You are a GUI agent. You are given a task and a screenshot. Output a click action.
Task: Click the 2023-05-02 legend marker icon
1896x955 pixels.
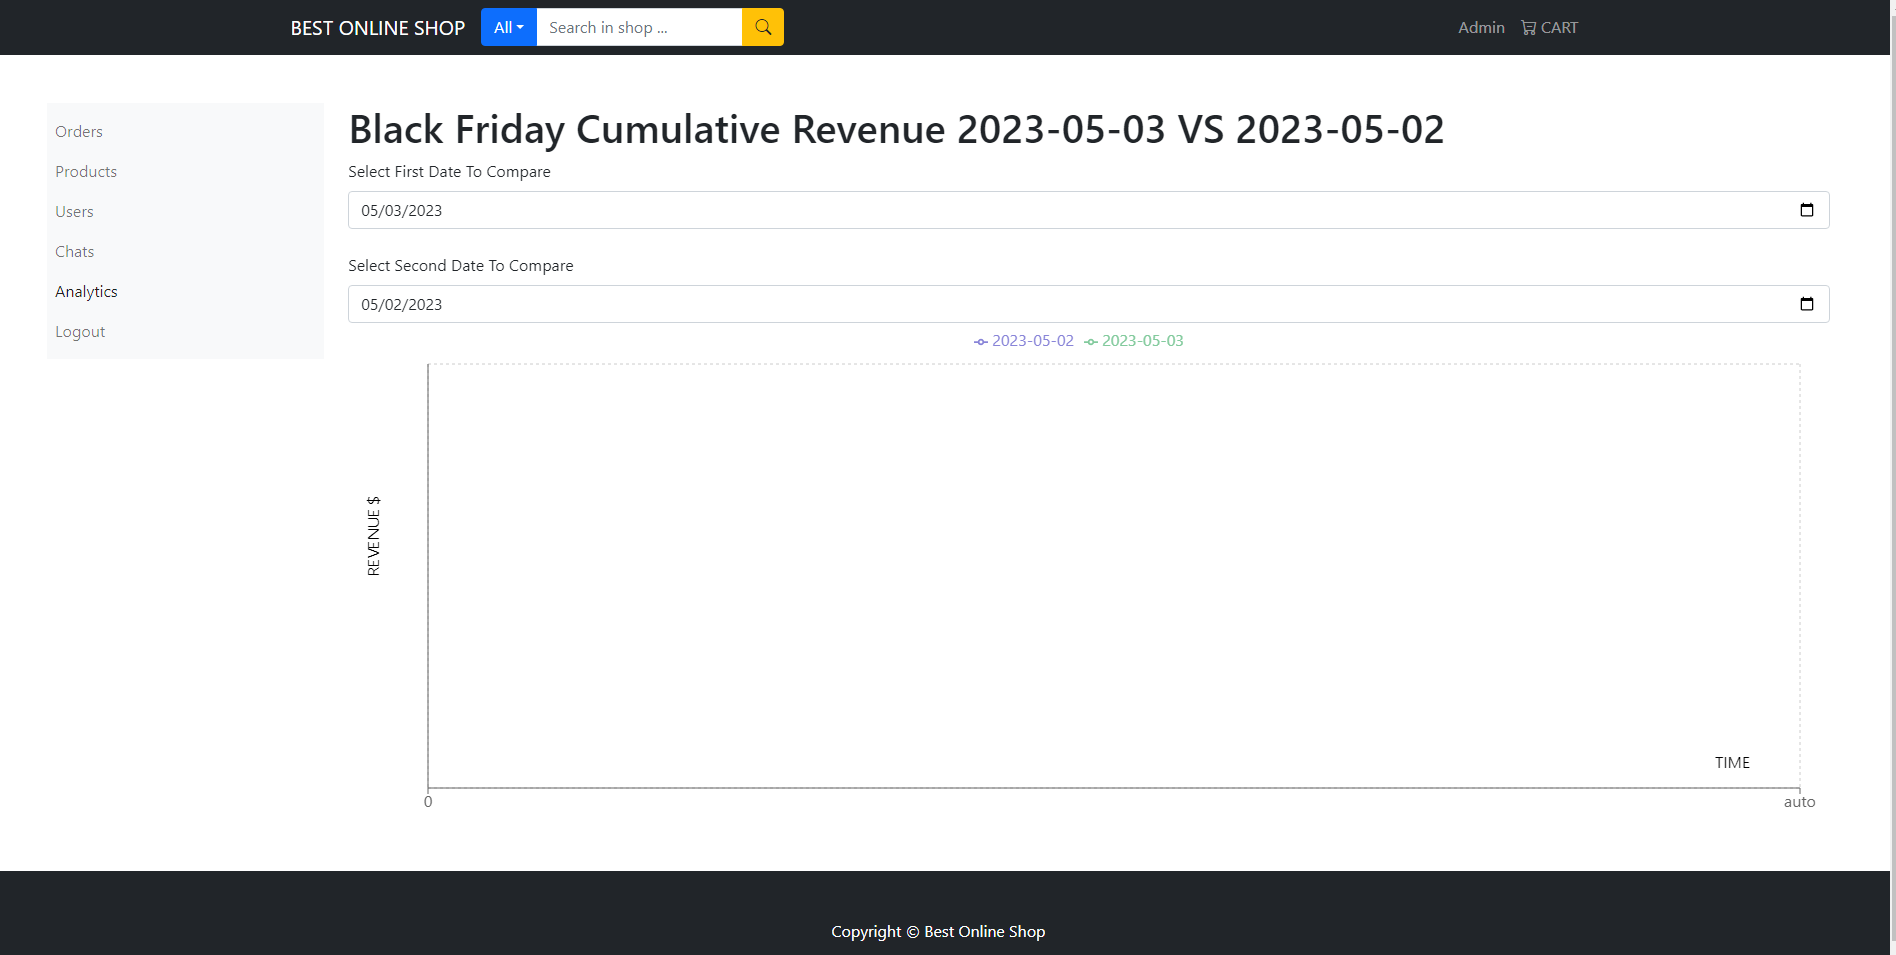(x=980, y=341)
